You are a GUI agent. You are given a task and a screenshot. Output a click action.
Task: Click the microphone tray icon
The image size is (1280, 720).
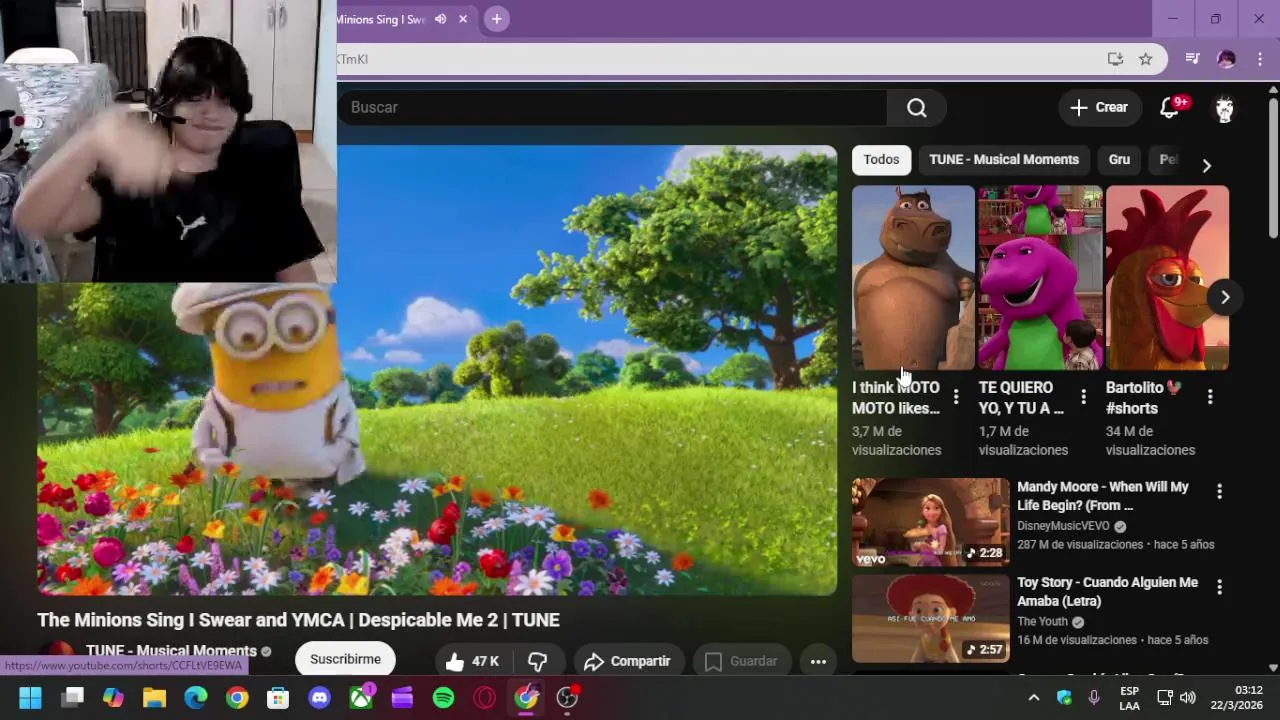(x=1094, y=698)
